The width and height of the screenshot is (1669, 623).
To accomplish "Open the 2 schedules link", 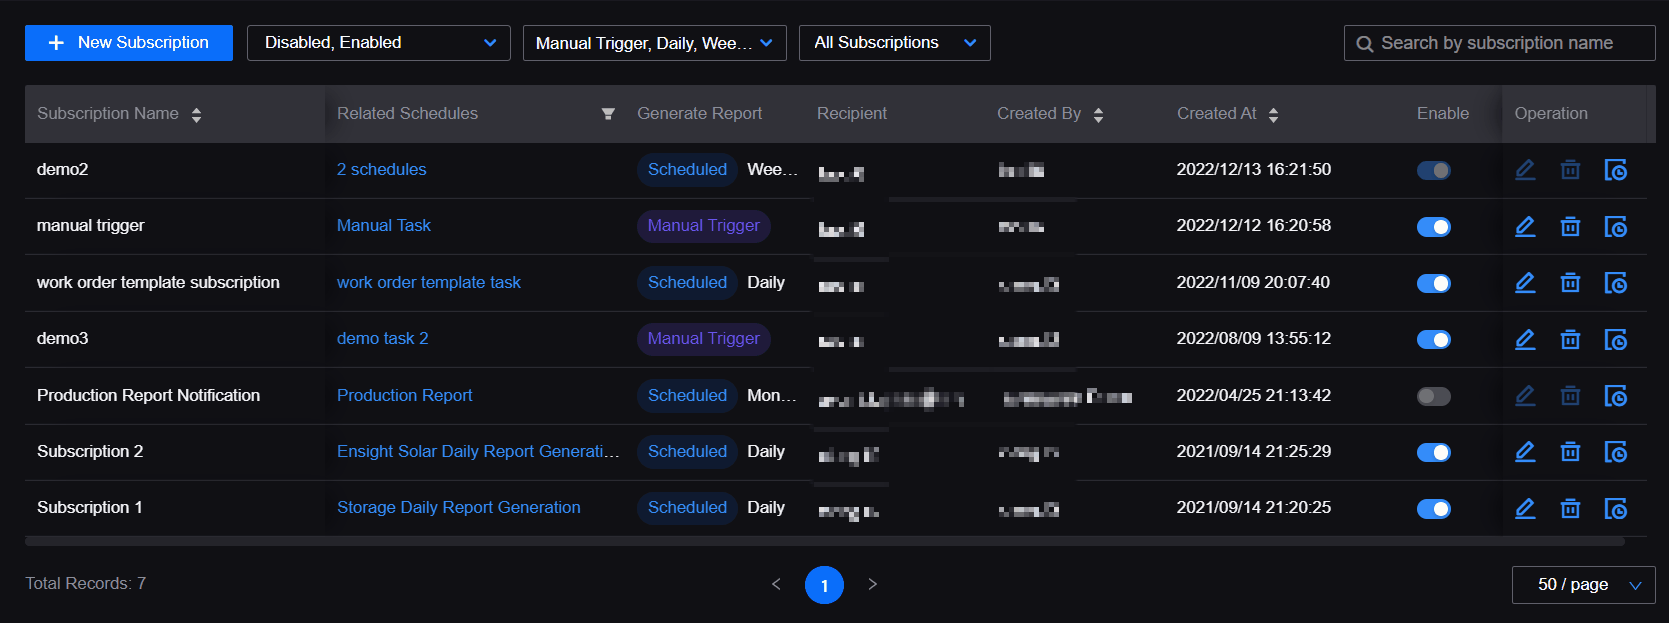I will point(382,170).
